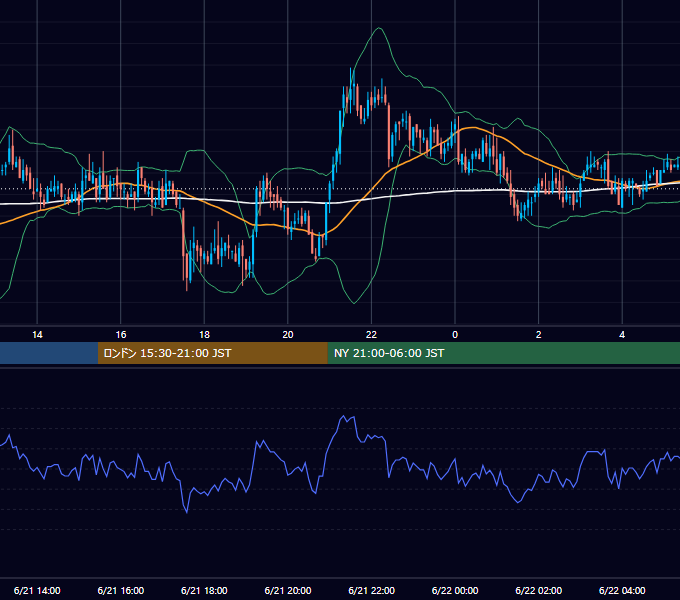Click the blue session bar before London
Screen dimensions: 680x600
(49, 353)
